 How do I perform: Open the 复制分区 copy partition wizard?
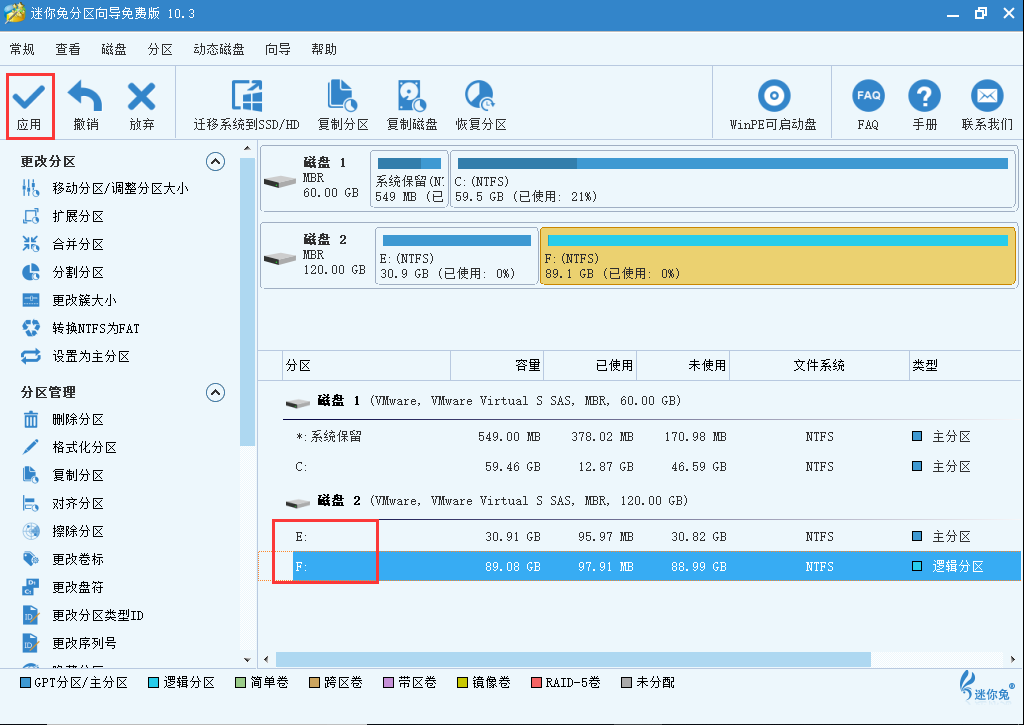coord(343,105)
